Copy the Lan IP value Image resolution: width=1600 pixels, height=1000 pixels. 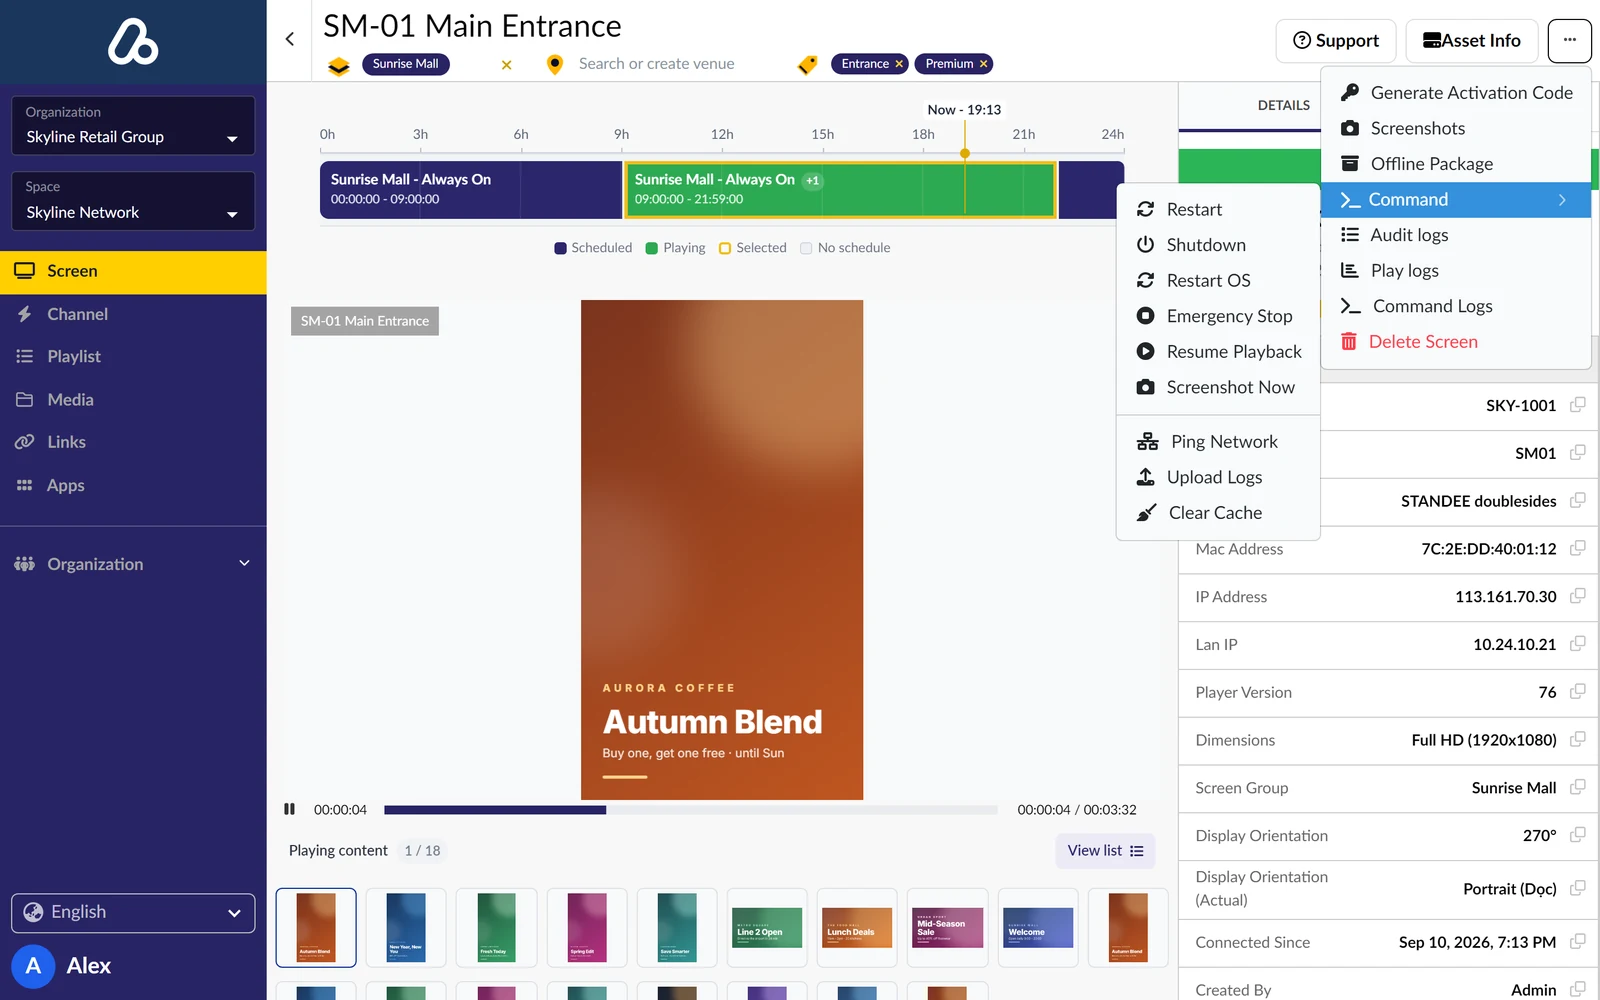pos(1577,644)
